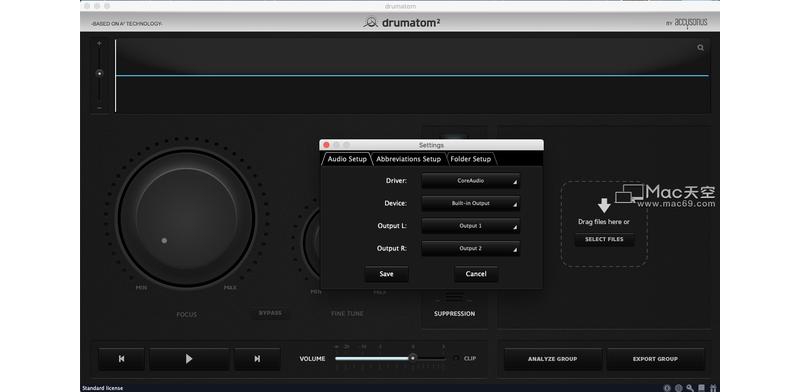Click the Standard license status text

click(x=103, y=388)
